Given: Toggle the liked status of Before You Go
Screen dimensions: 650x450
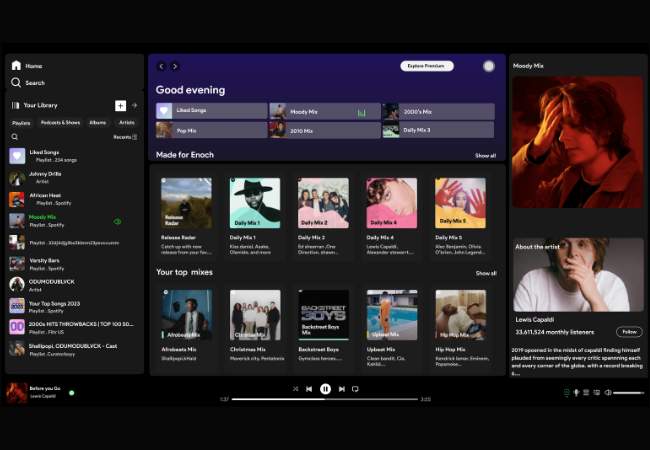Looking at the screenshot, I should (72, 393).
